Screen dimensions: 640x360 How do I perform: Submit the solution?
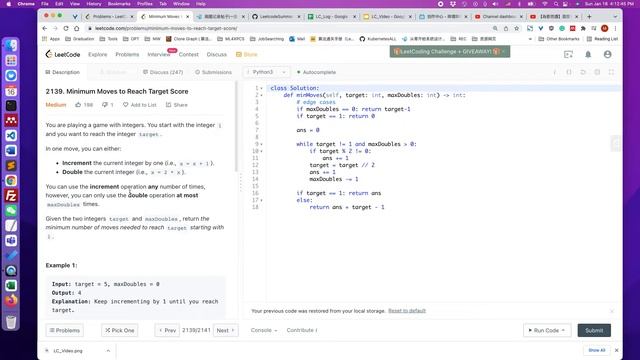click(x=594, y=330)
